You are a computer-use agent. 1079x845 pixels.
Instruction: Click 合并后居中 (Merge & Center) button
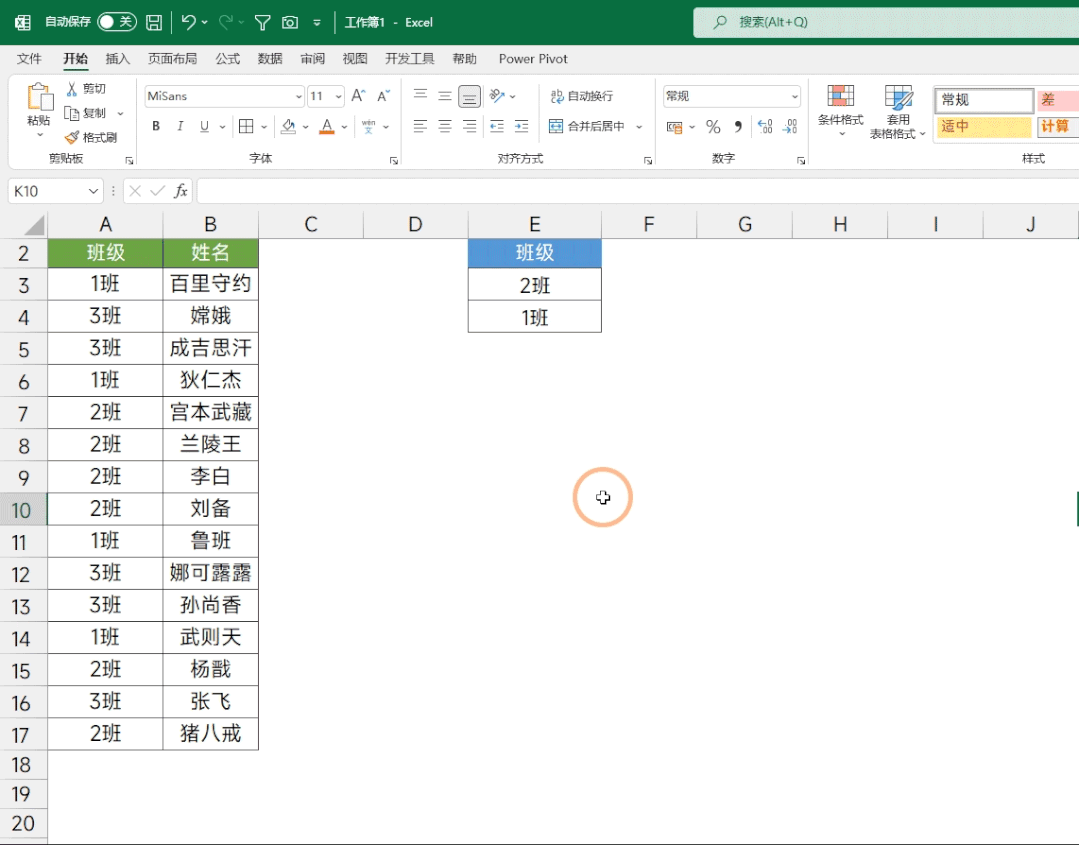(587, 126)
